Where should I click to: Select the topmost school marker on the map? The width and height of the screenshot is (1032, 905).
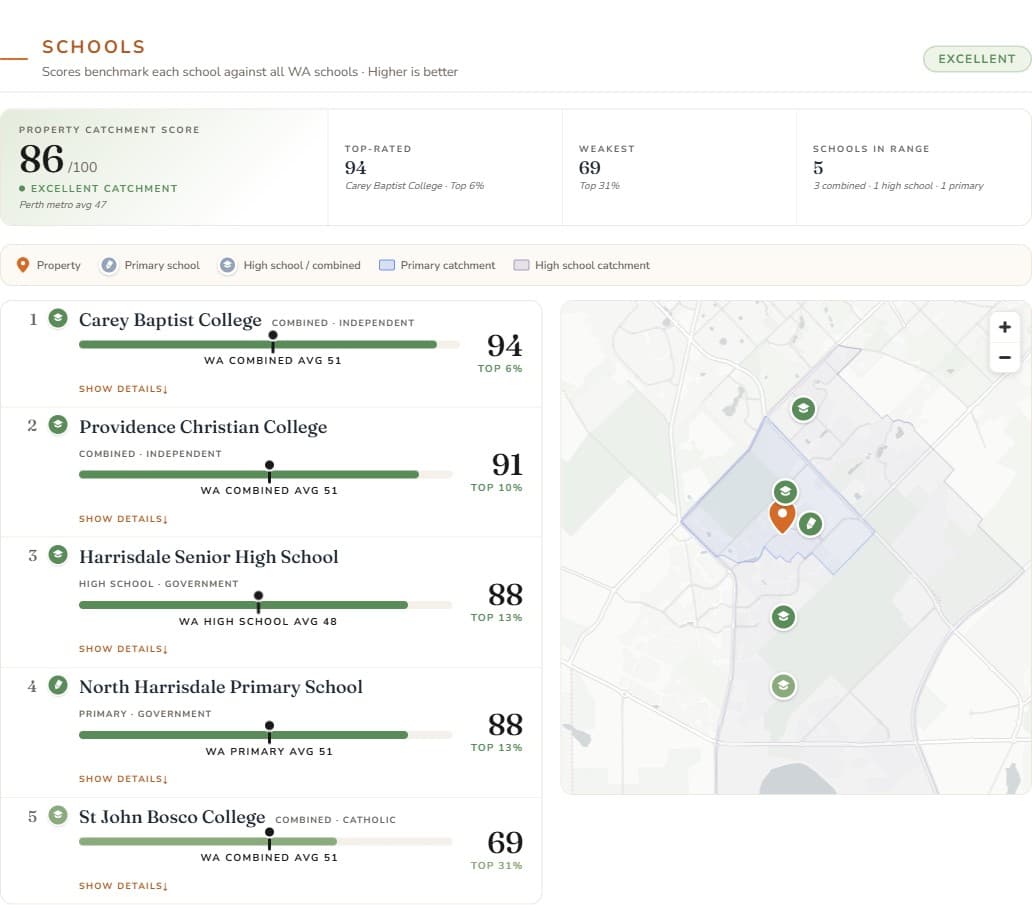click(x=803, y=409)
